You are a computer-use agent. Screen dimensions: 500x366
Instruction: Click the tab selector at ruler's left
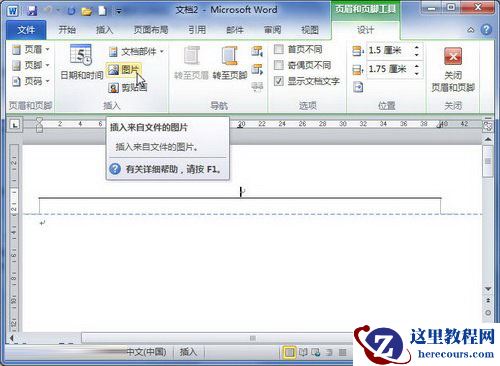point(14,125)
